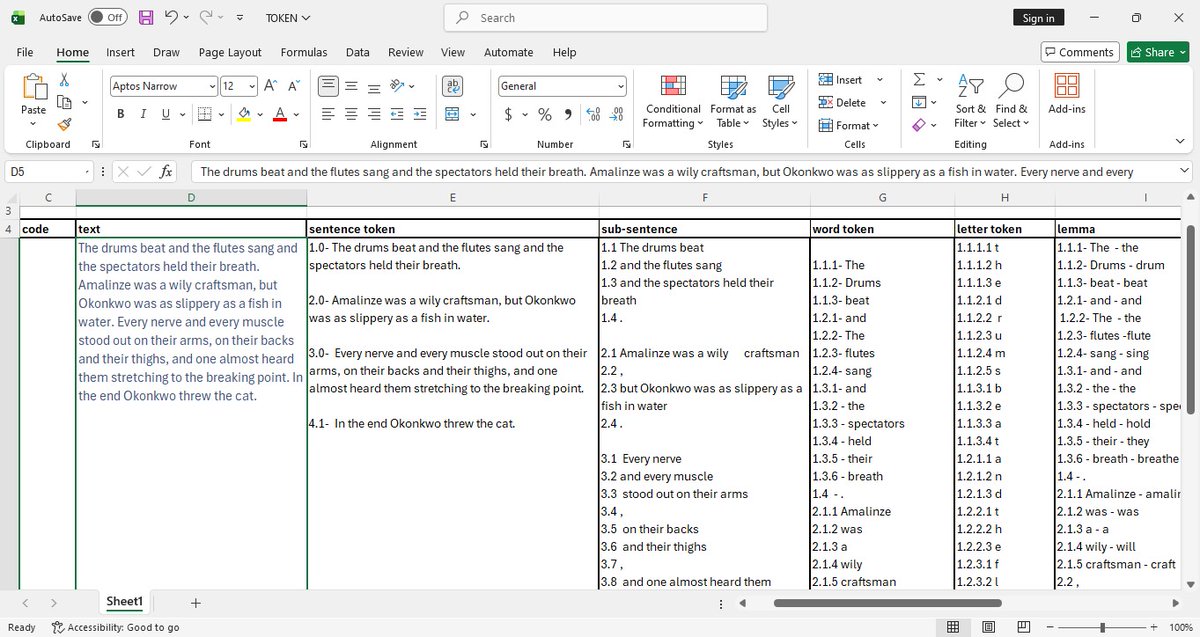Switch to the Insert ribbon tab
Viewport: 1200px width, 637px height.
120,52
